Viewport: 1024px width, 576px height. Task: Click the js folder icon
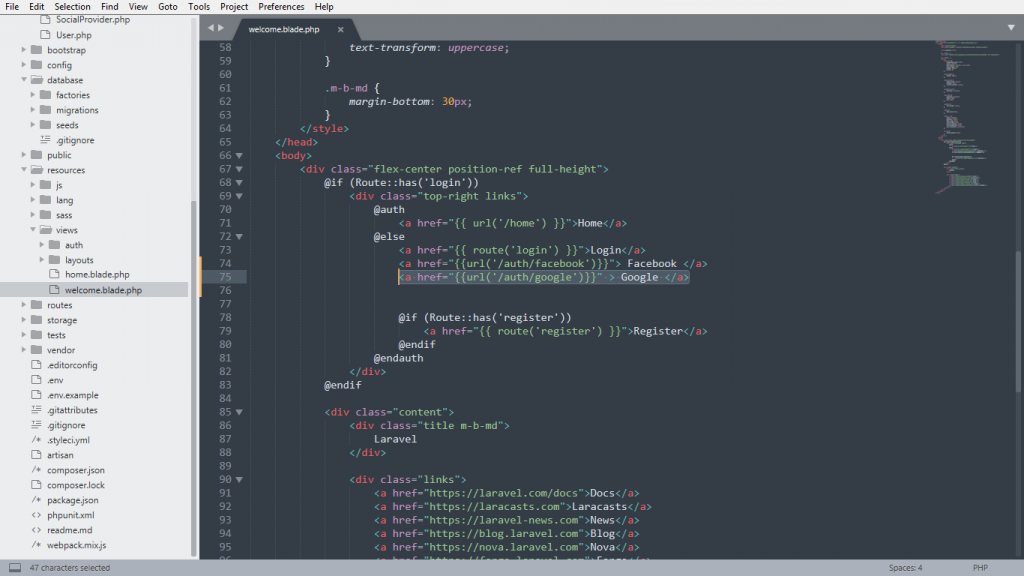(x=46, y=185)
